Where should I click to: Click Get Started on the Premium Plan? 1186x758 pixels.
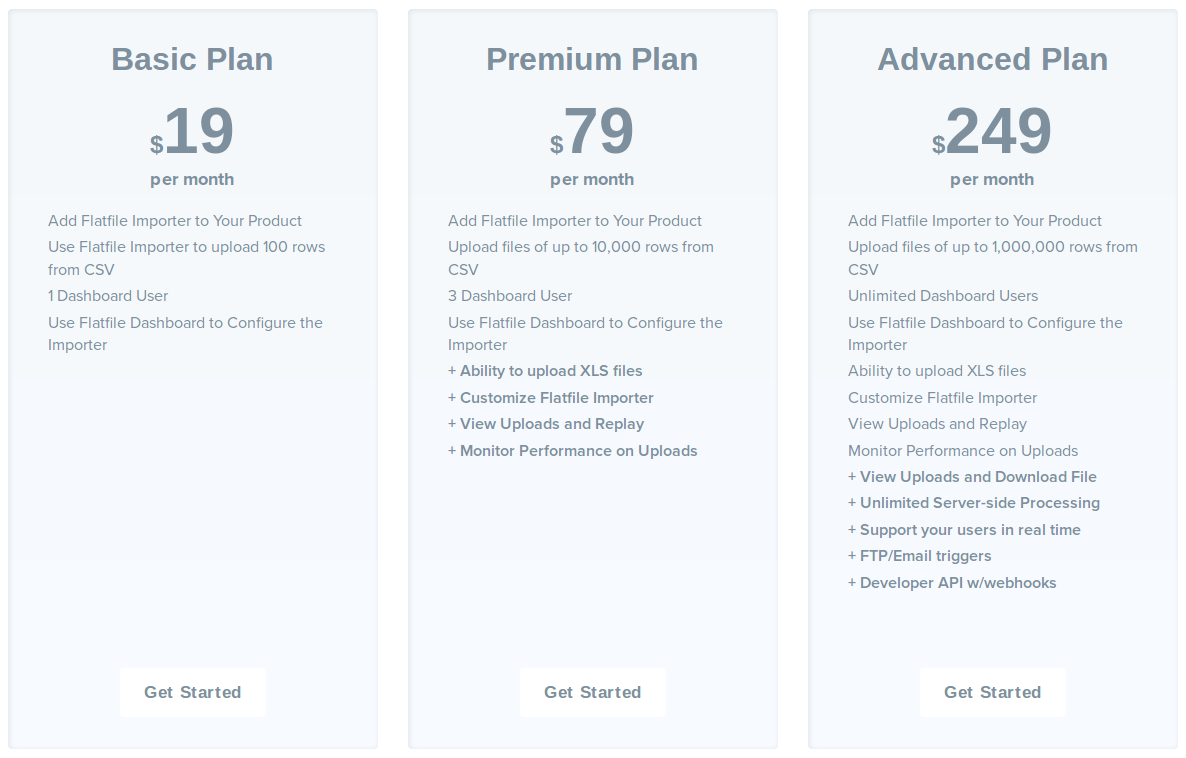tap(592, 692)
